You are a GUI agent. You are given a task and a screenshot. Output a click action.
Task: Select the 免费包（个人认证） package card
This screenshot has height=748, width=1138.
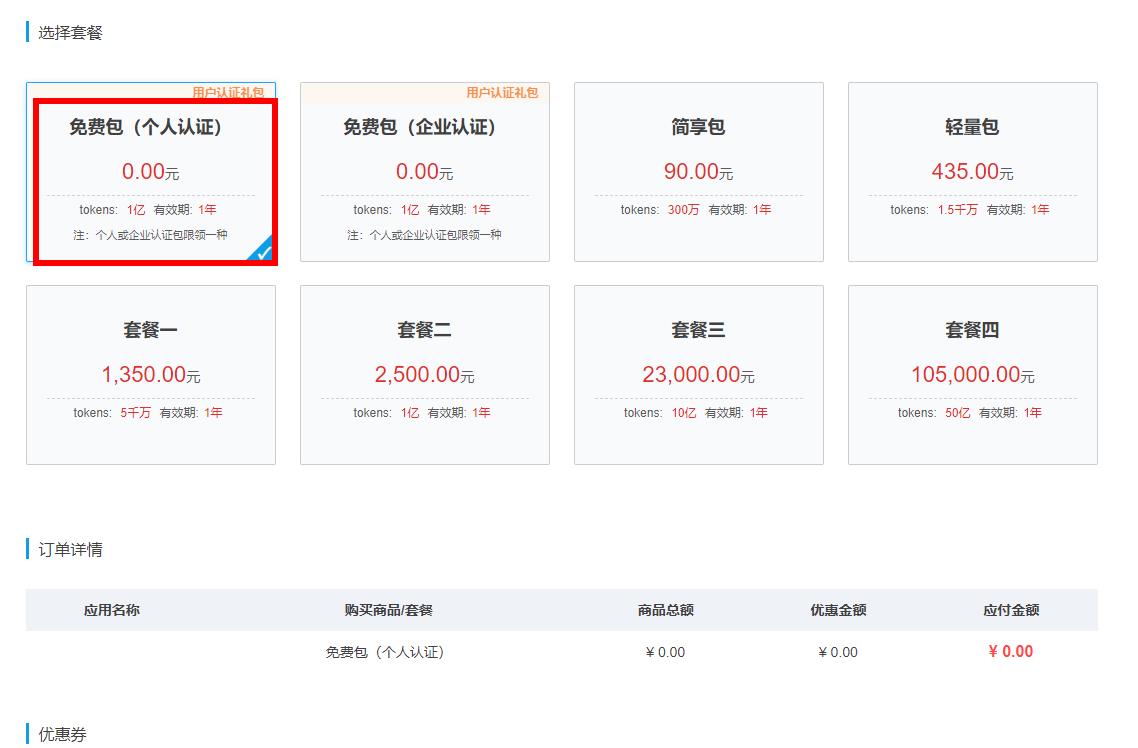pos(150,172)
